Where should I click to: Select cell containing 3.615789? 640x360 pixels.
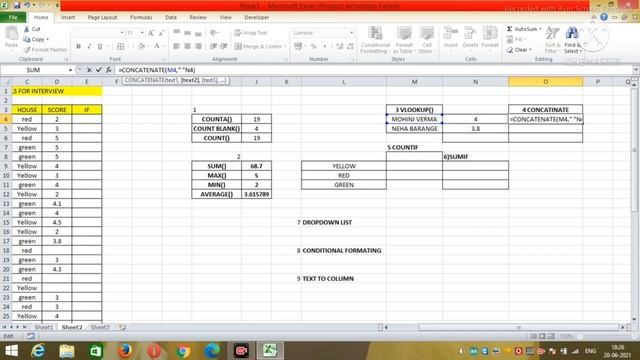click(x=256, y=194)
